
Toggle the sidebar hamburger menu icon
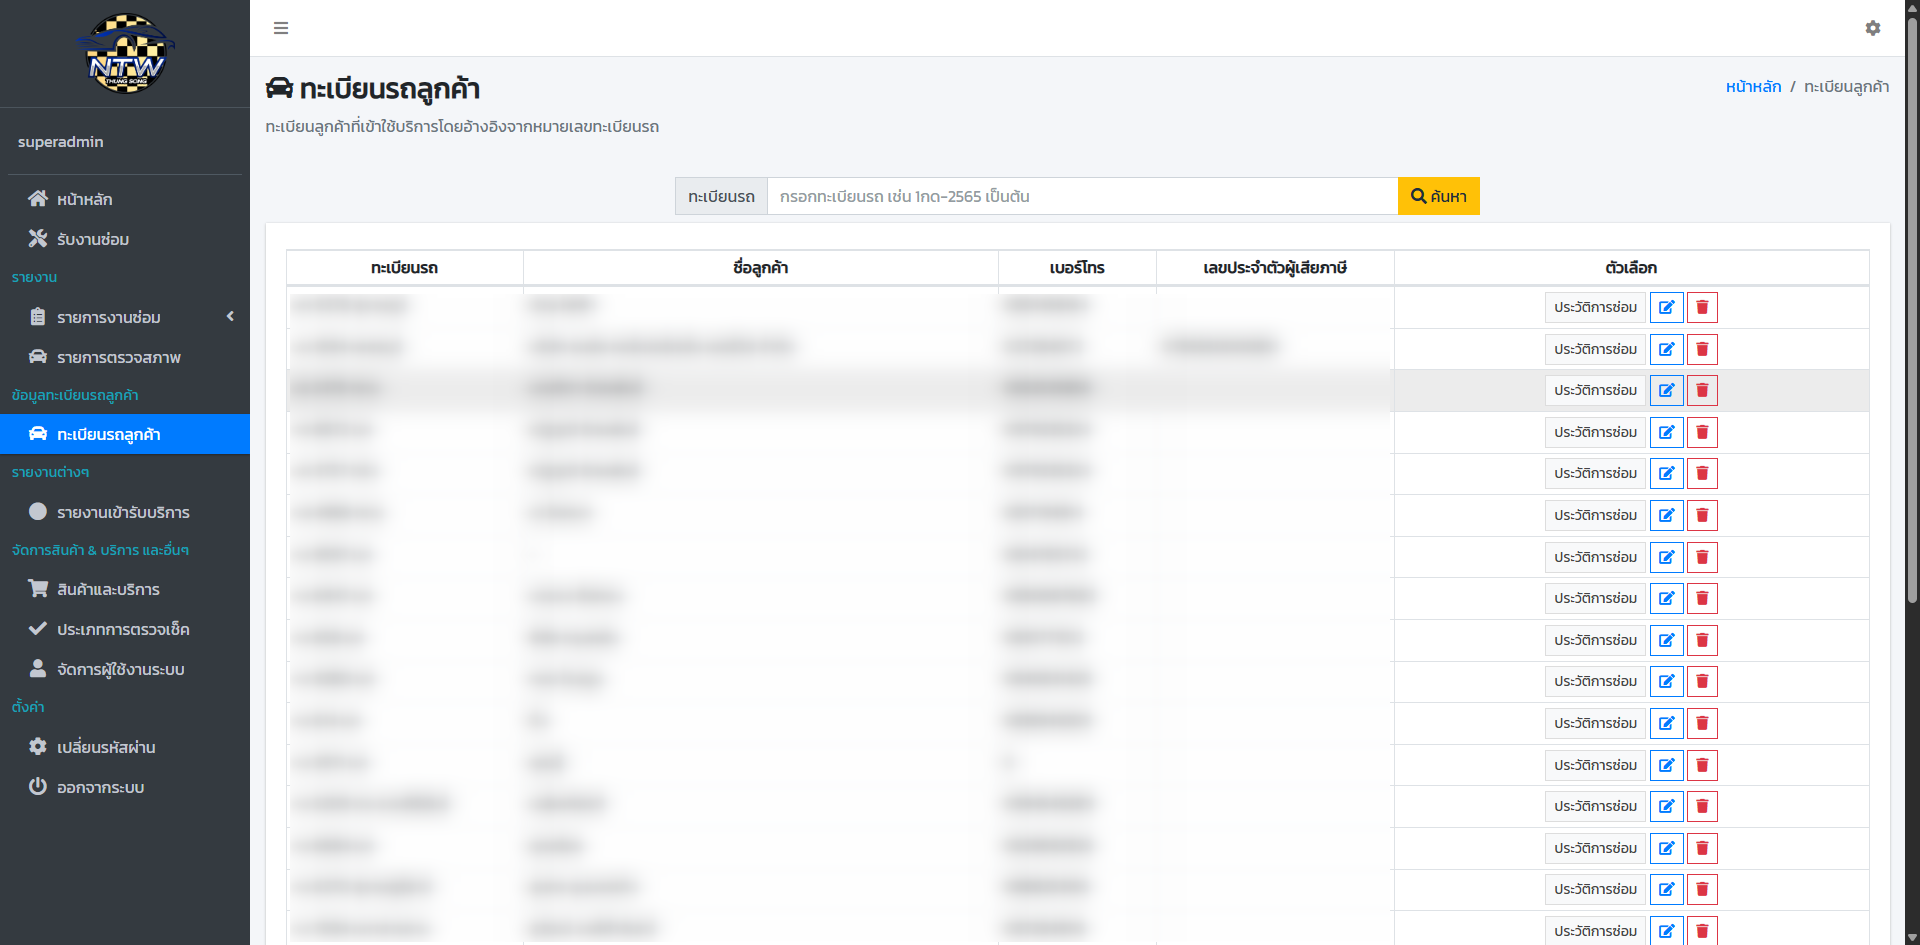click(281, 28)
